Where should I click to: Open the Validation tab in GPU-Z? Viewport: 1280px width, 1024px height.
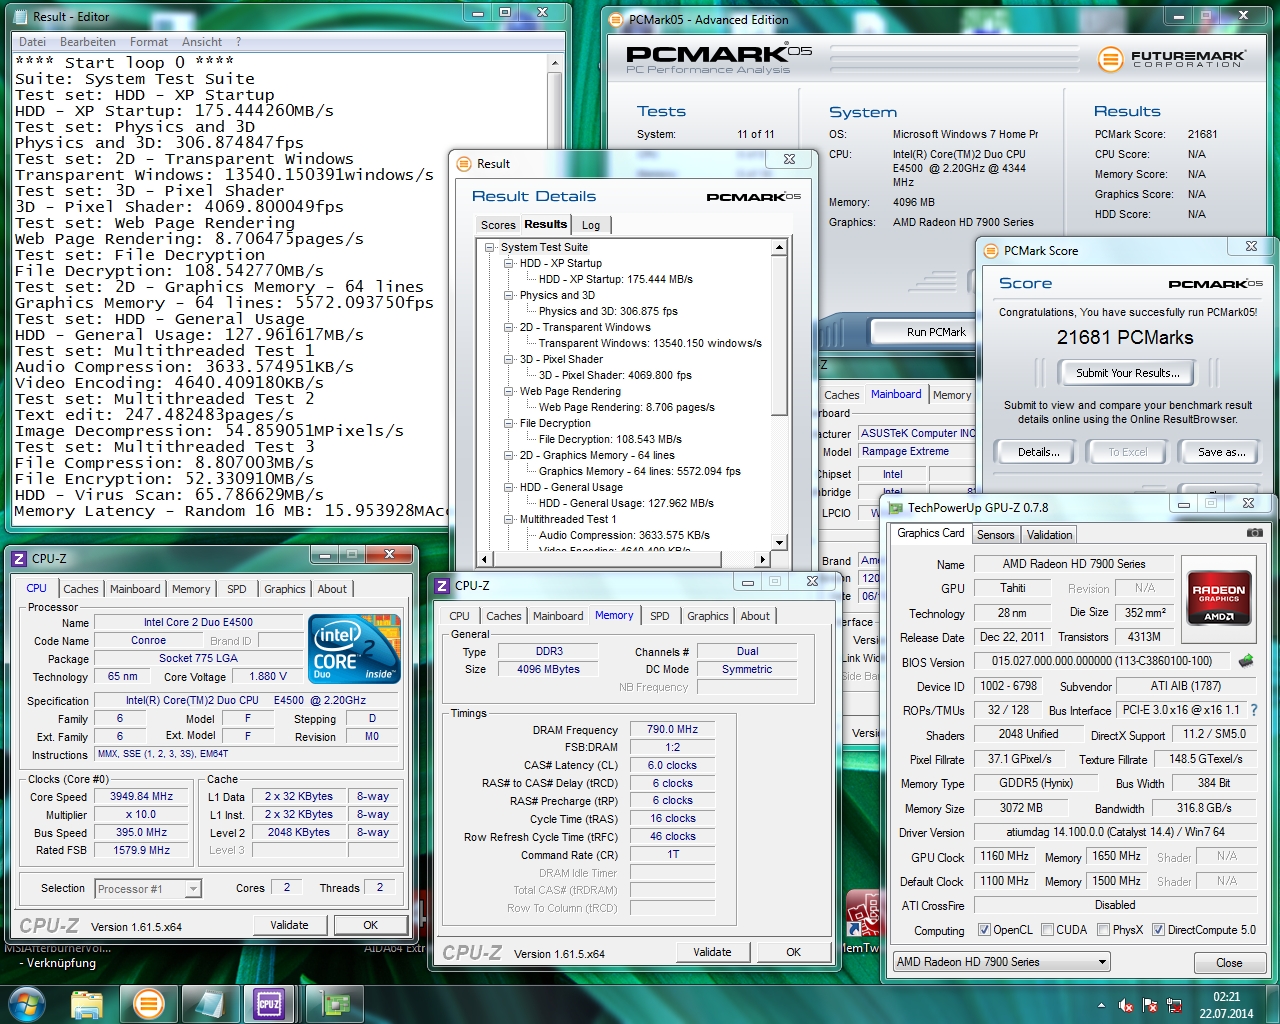1049,535
